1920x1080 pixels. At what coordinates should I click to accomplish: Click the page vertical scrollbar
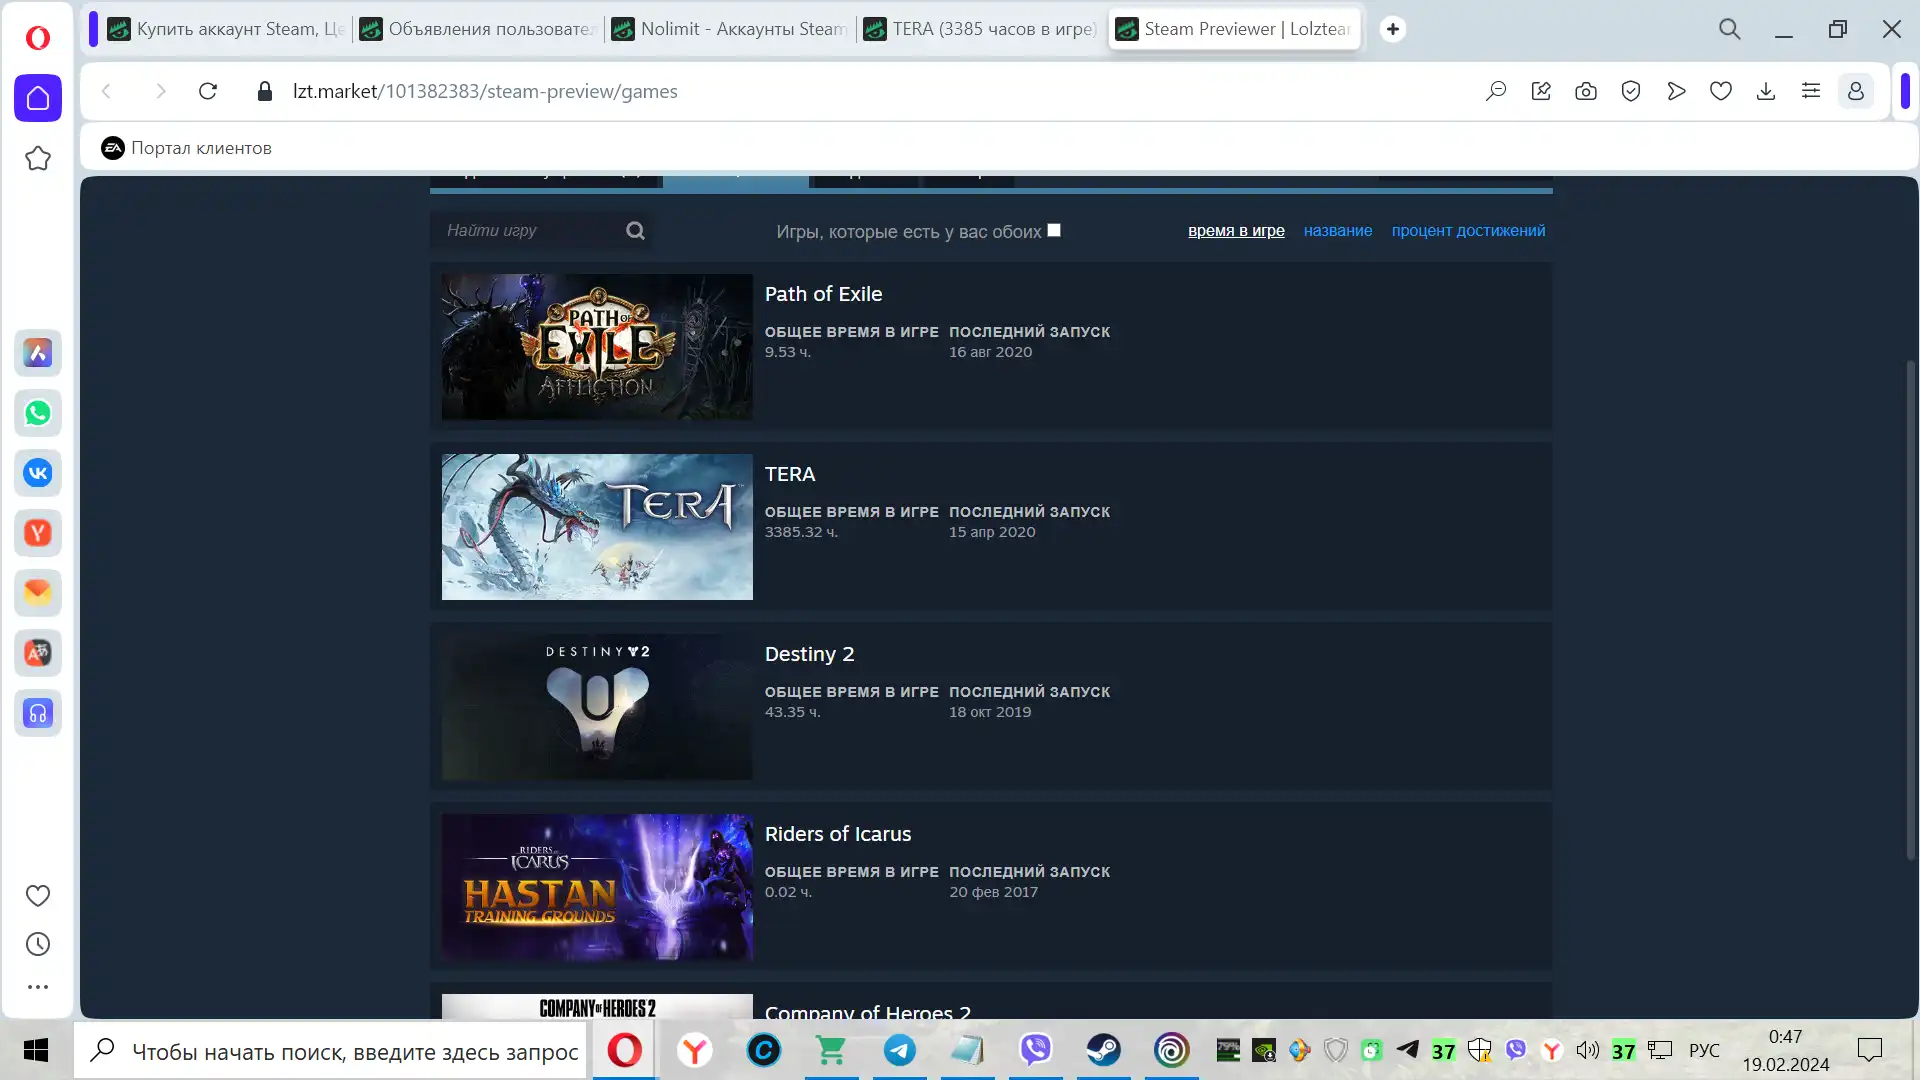[1911, 610]
